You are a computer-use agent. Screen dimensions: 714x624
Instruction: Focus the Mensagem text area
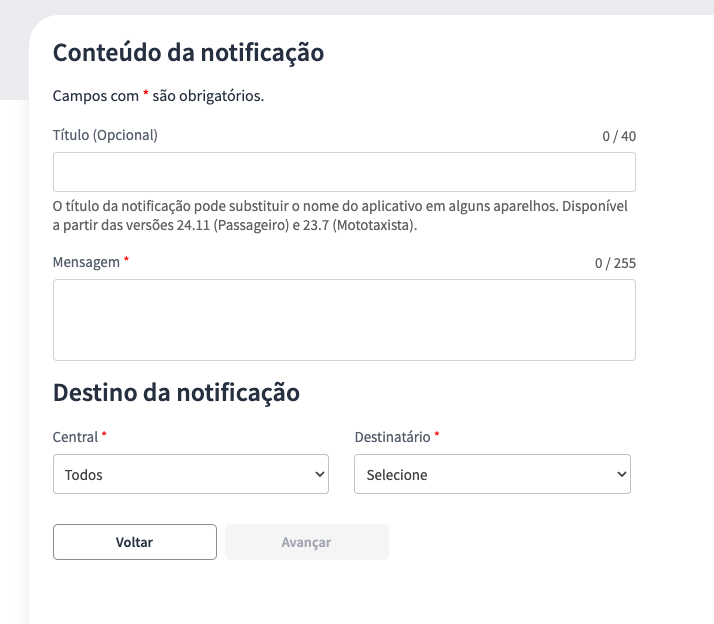tap(344, 320)
